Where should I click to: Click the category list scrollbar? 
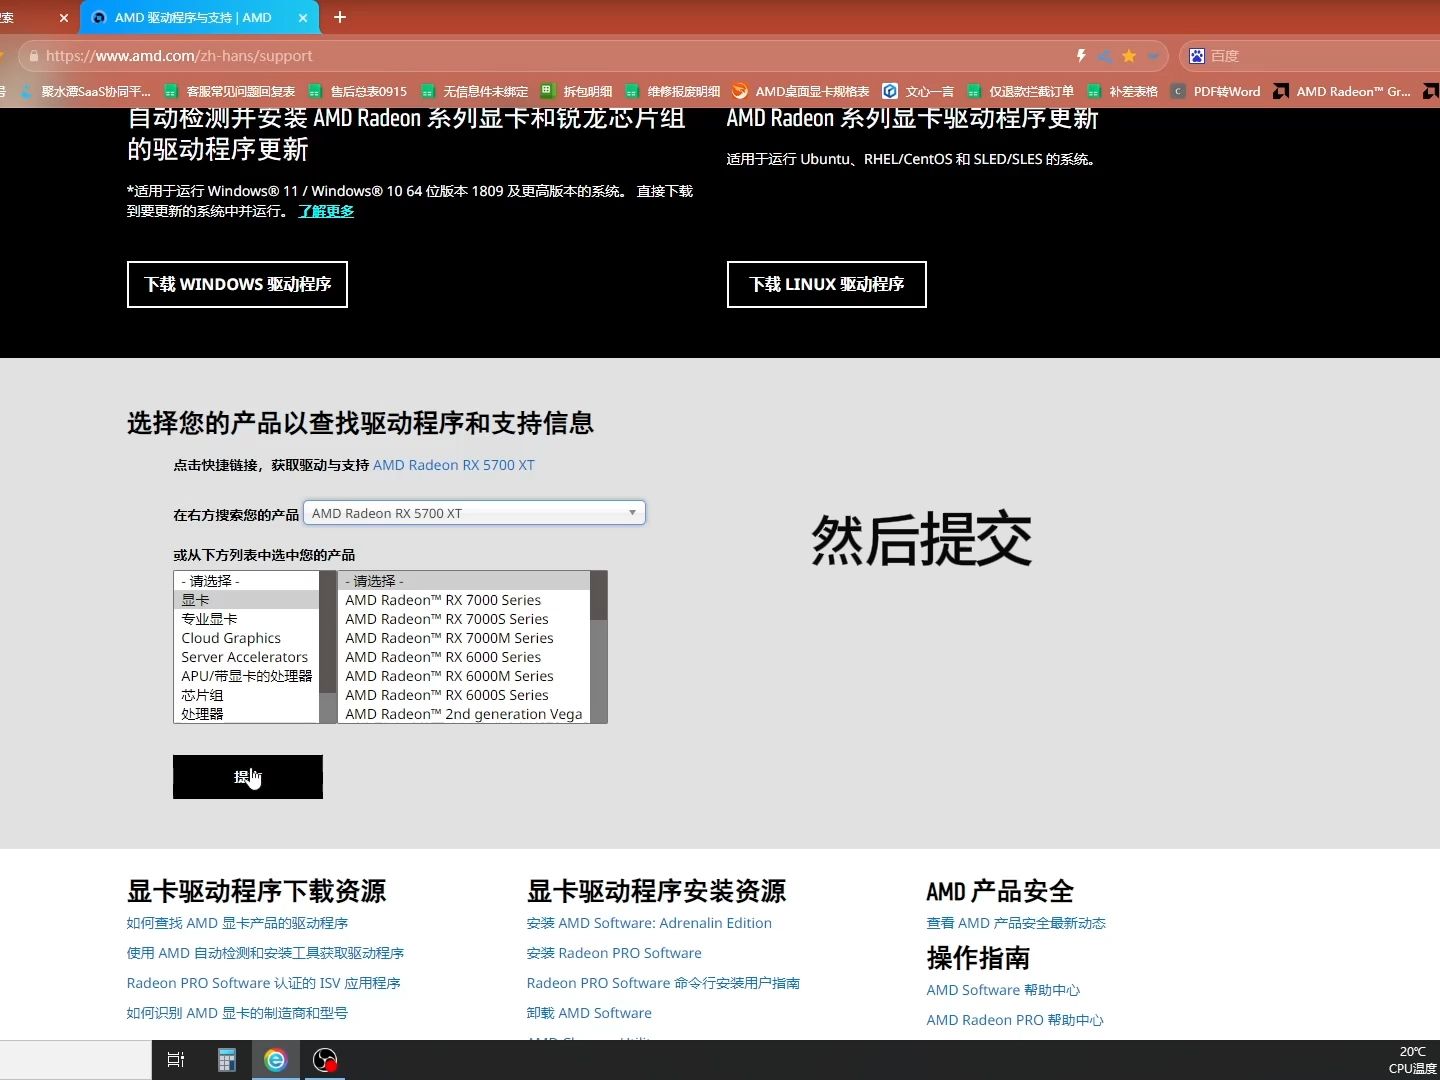(x=328, y=647)
